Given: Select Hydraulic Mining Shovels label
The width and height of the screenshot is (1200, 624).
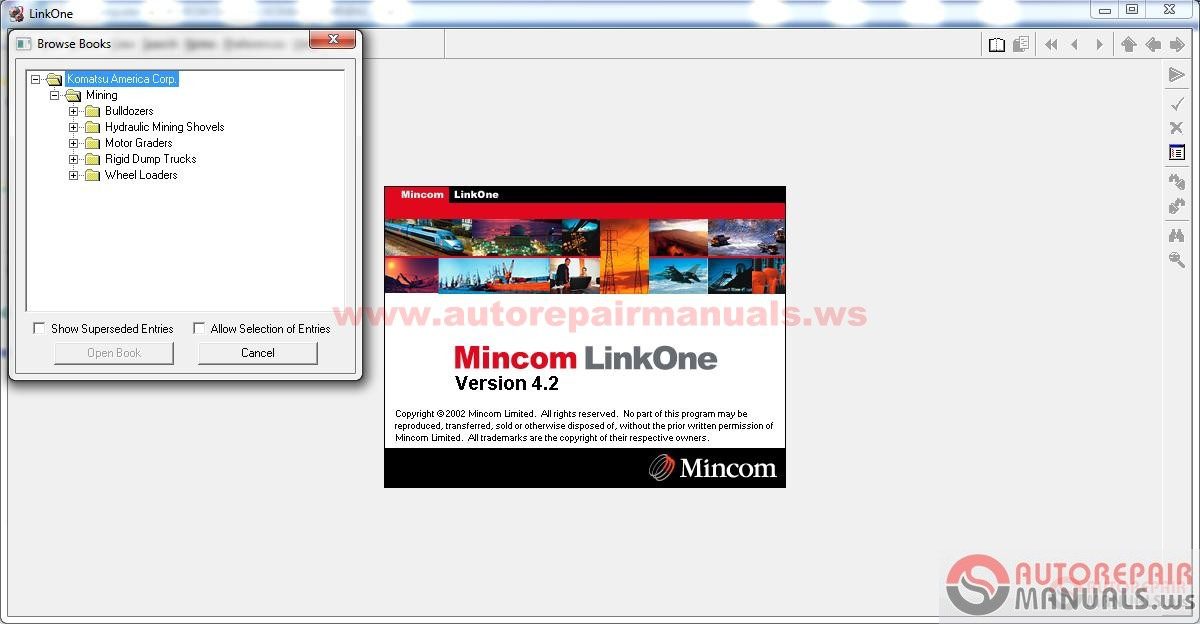Looking at the screenshot, I should pyautogui.click(x=164, y=127).
